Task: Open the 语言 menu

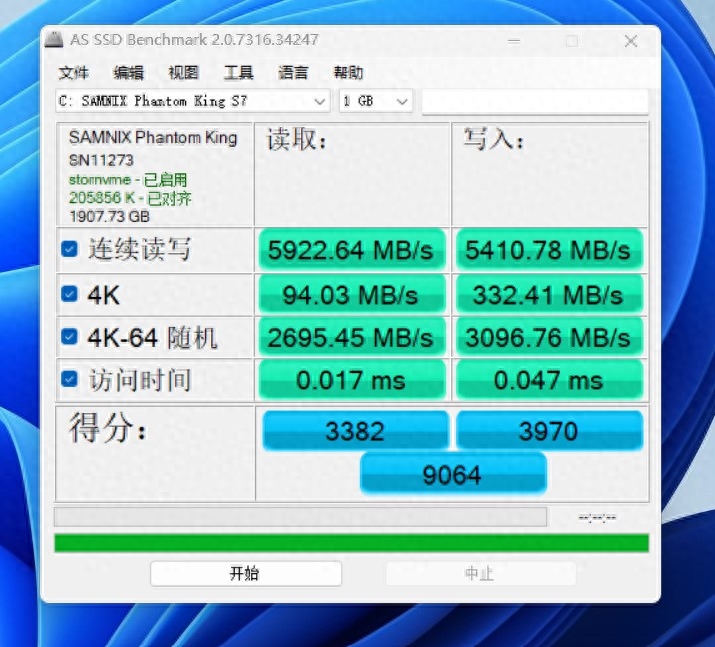Action: (x=293, y=72)
